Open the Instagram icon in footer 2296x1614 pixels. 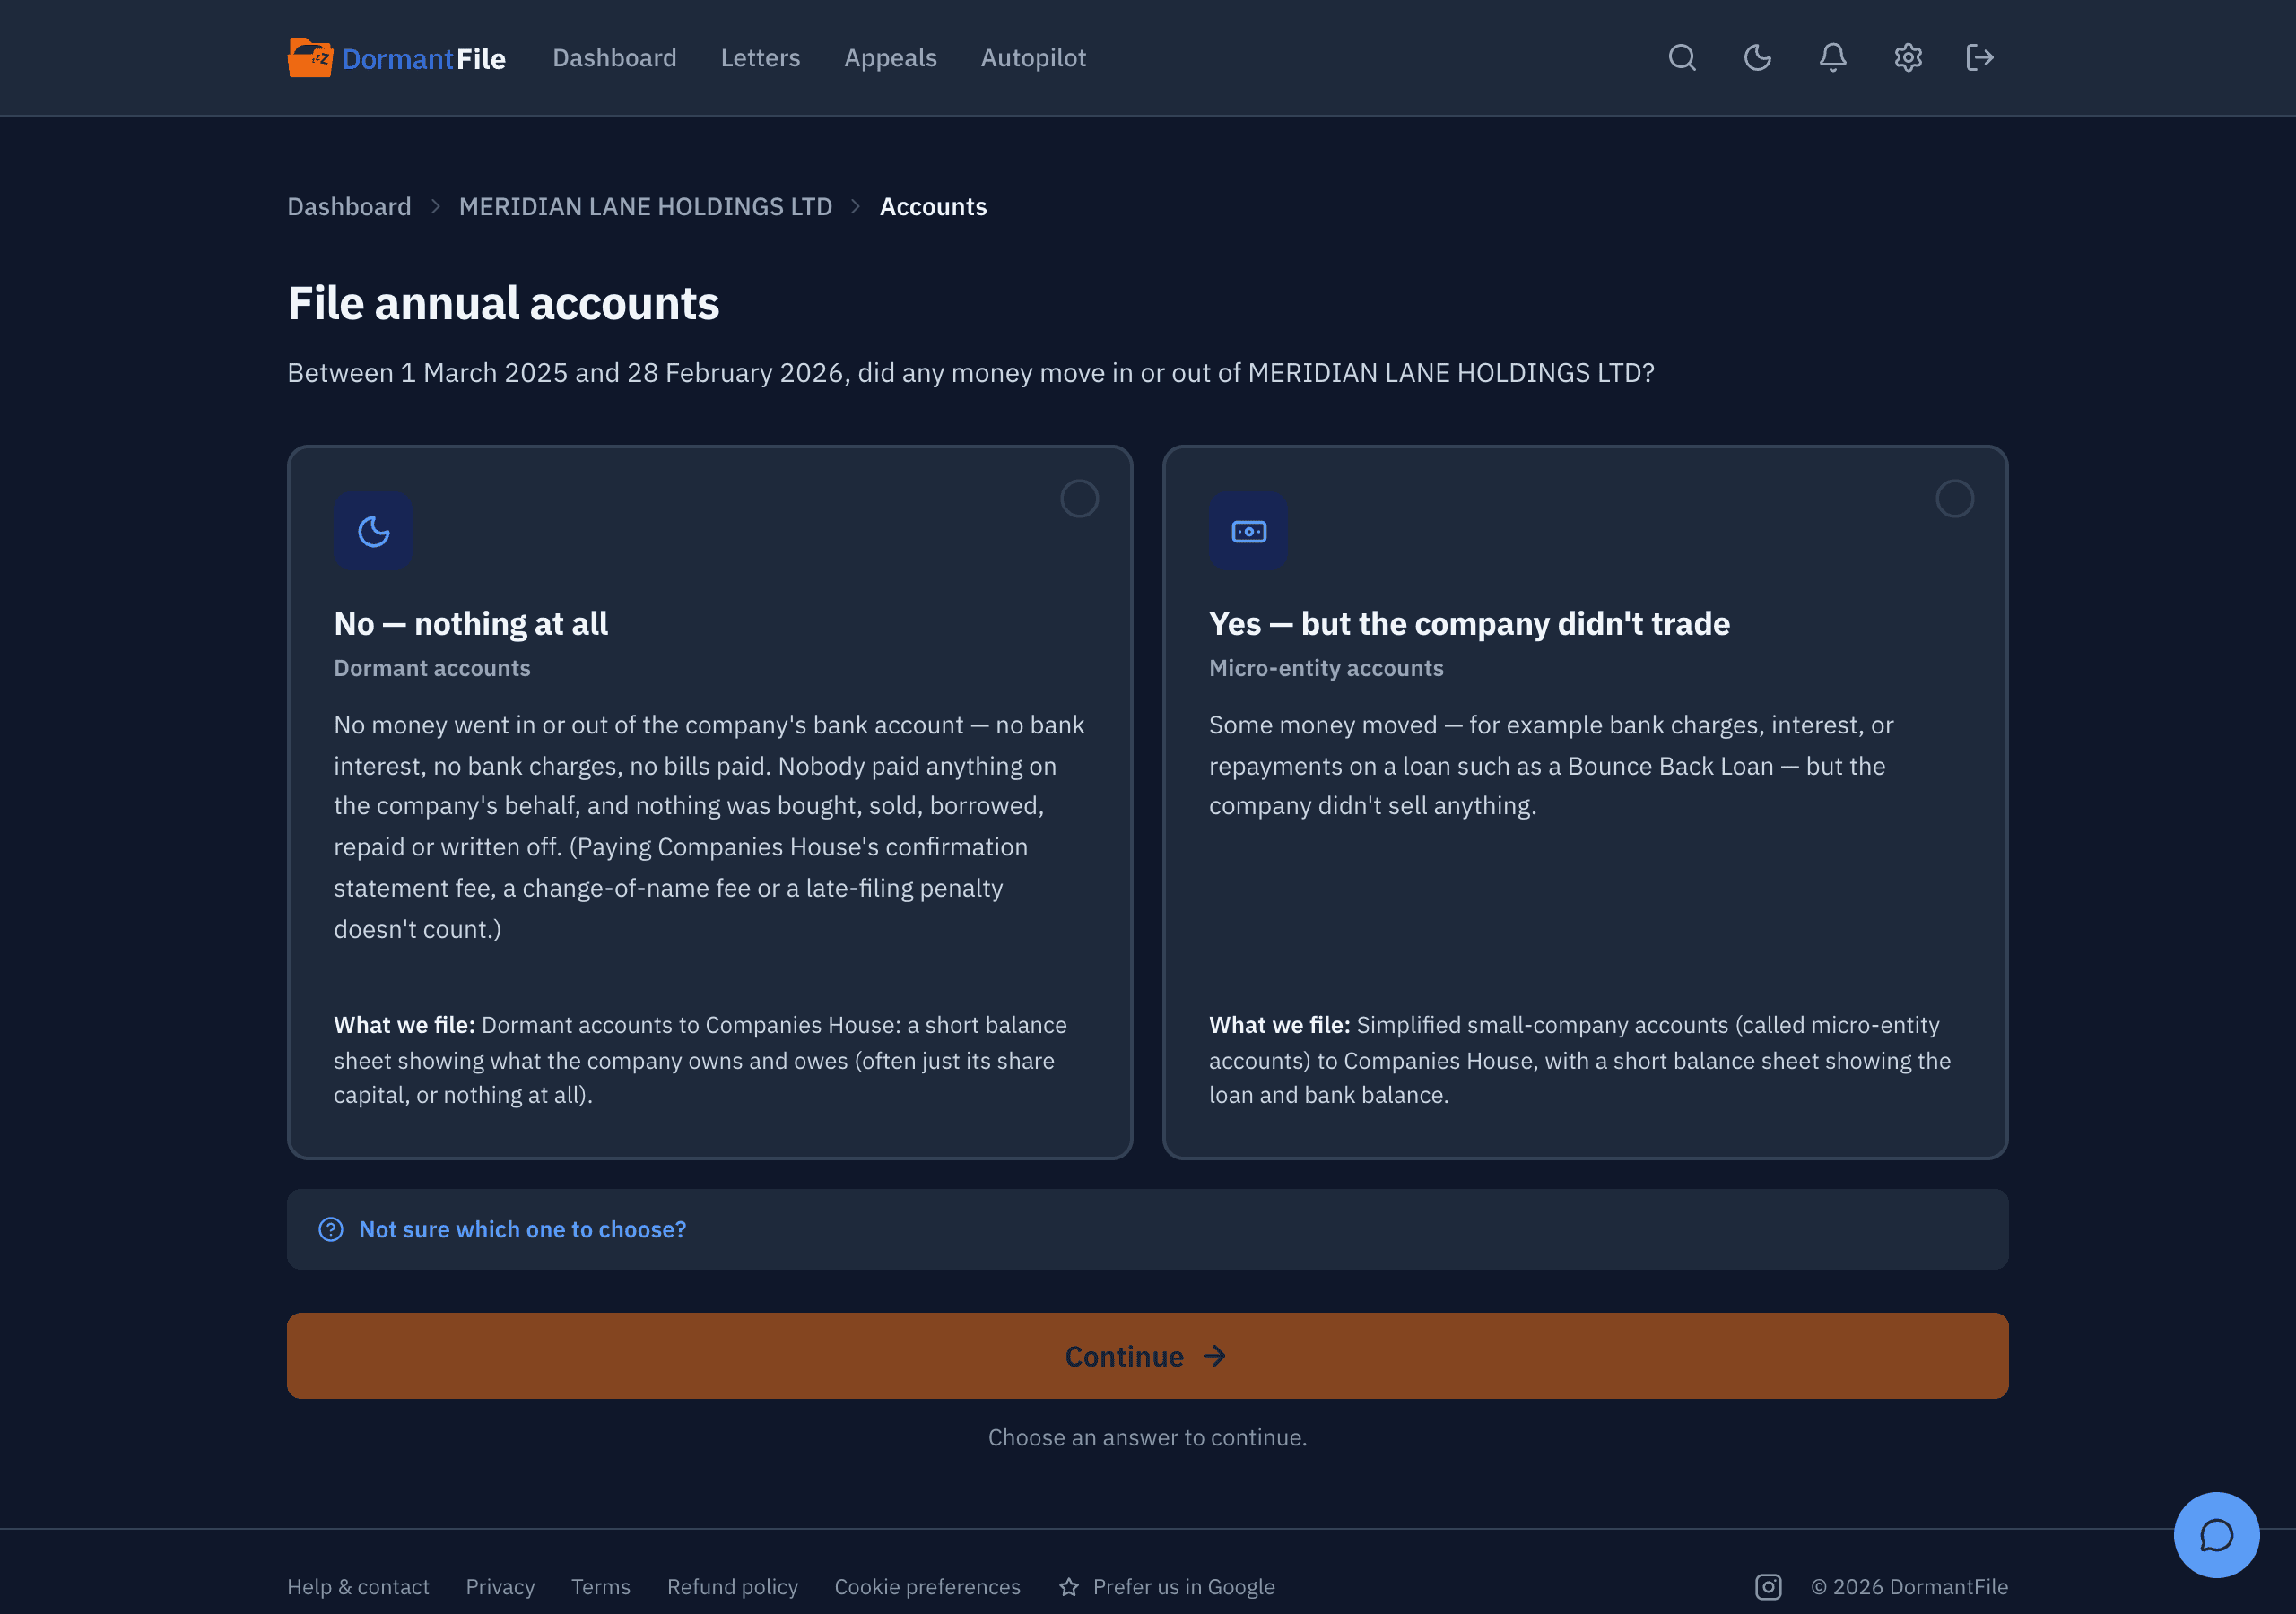(1768, 1587)
